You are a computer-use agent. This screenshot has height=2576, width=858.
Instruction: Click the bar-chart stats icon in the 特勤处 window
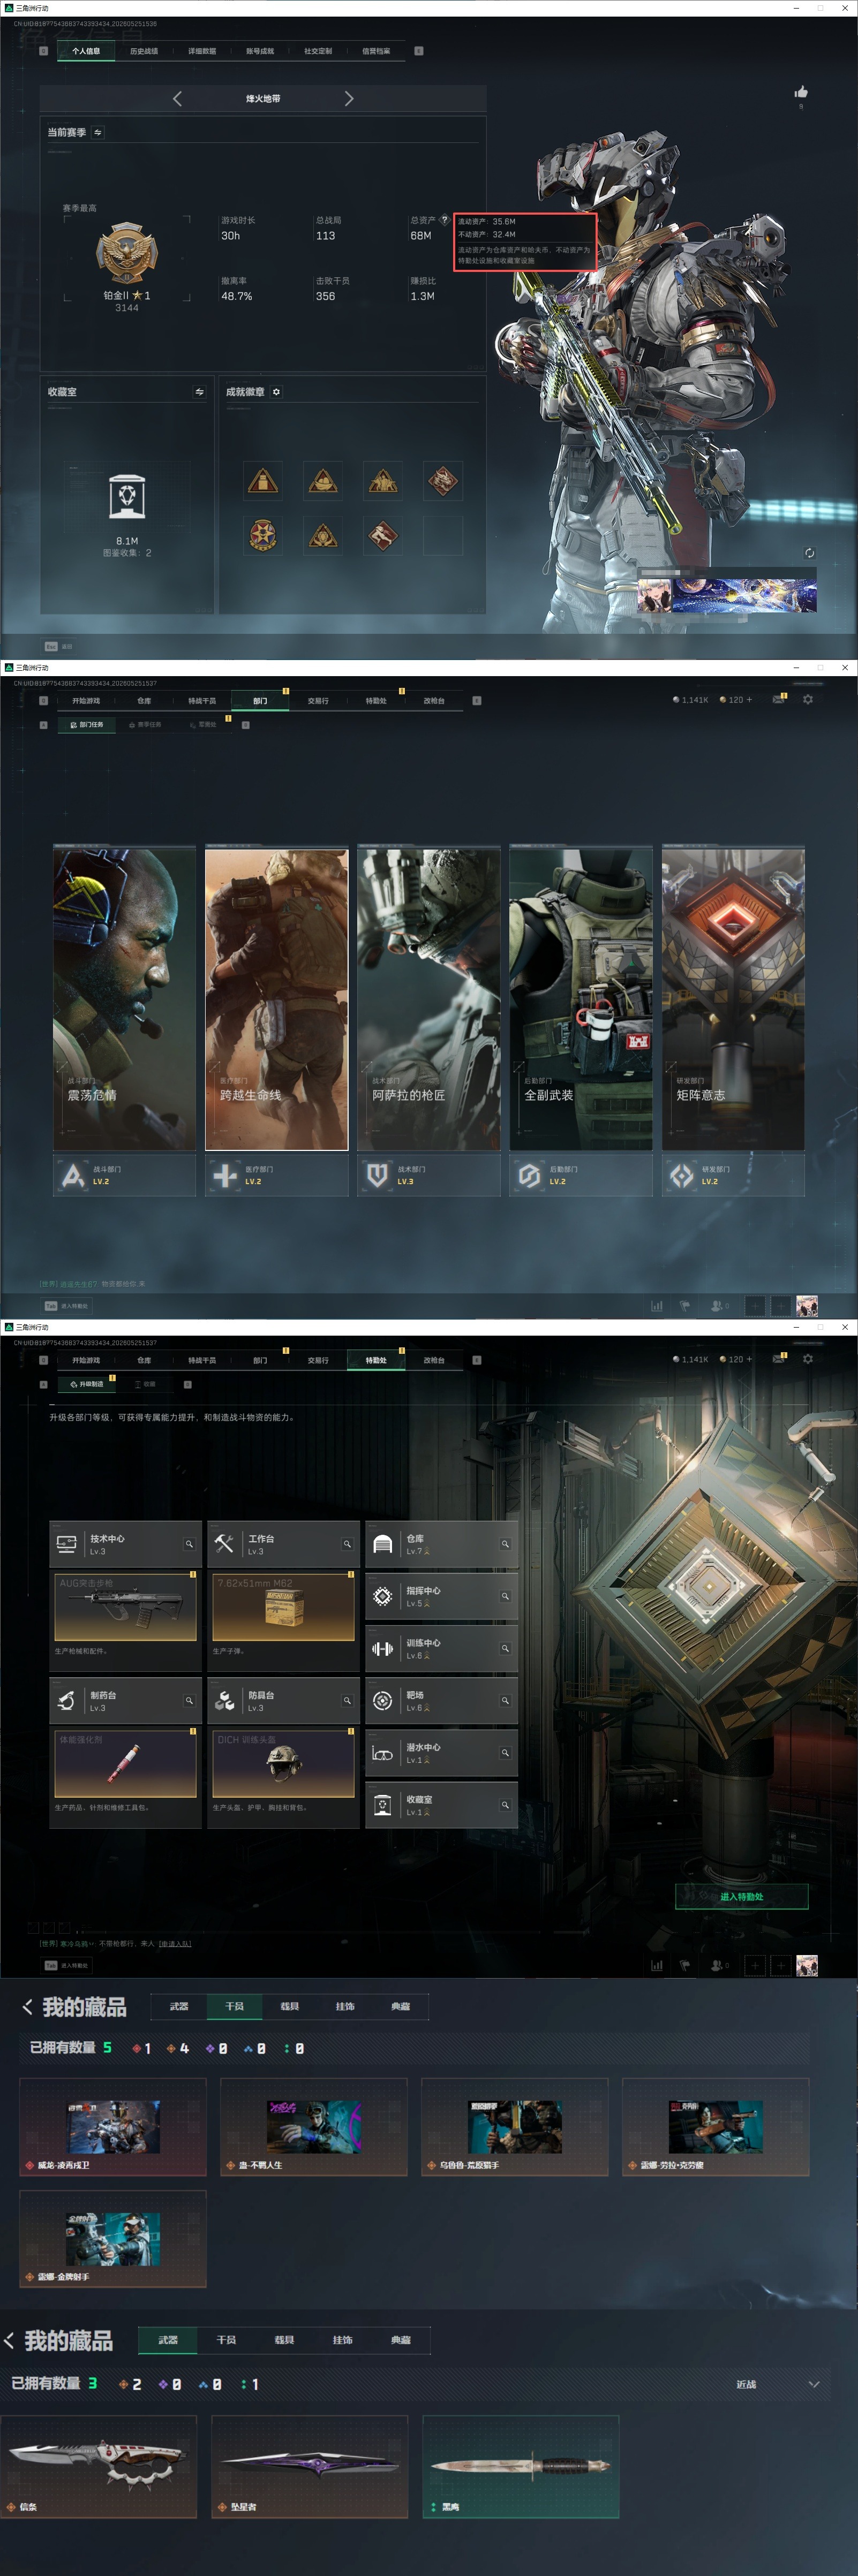(x=657, y=1965)
